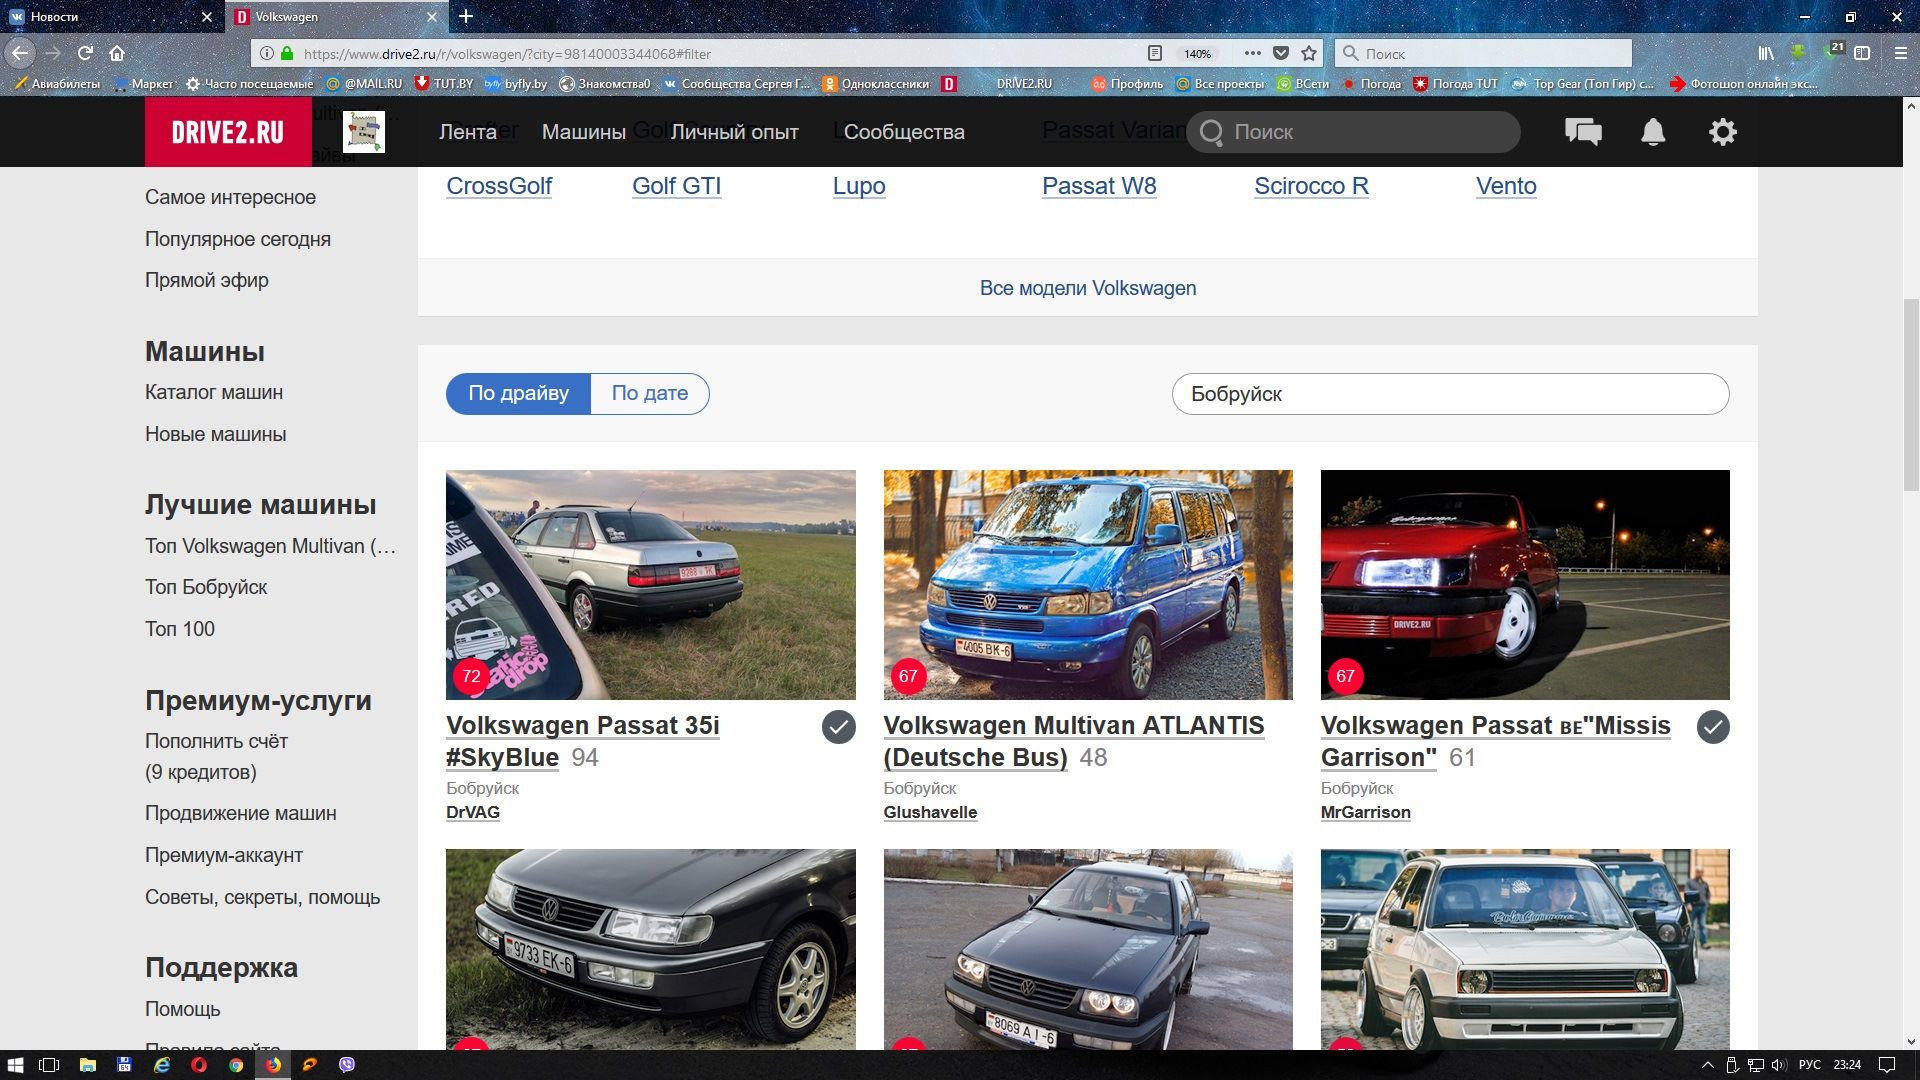The height and width of the screenshot is (1080, 1920).
Task: Open a new browser tab with plus
Action: (466, 16)
